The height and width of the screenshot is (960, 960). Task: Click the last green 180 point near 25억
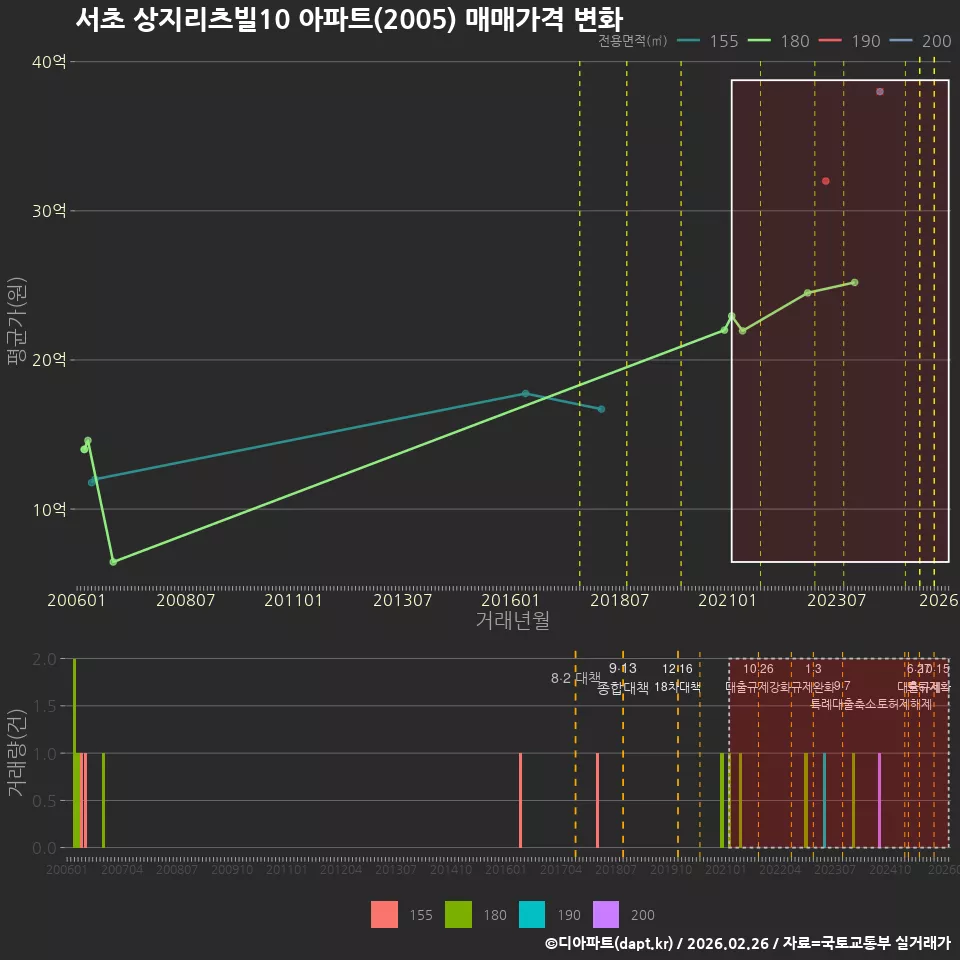point(854,282)
